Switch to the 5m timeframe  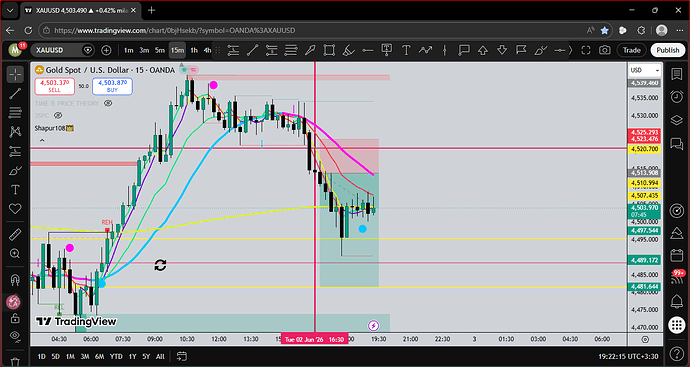click(x=160, y=50)
